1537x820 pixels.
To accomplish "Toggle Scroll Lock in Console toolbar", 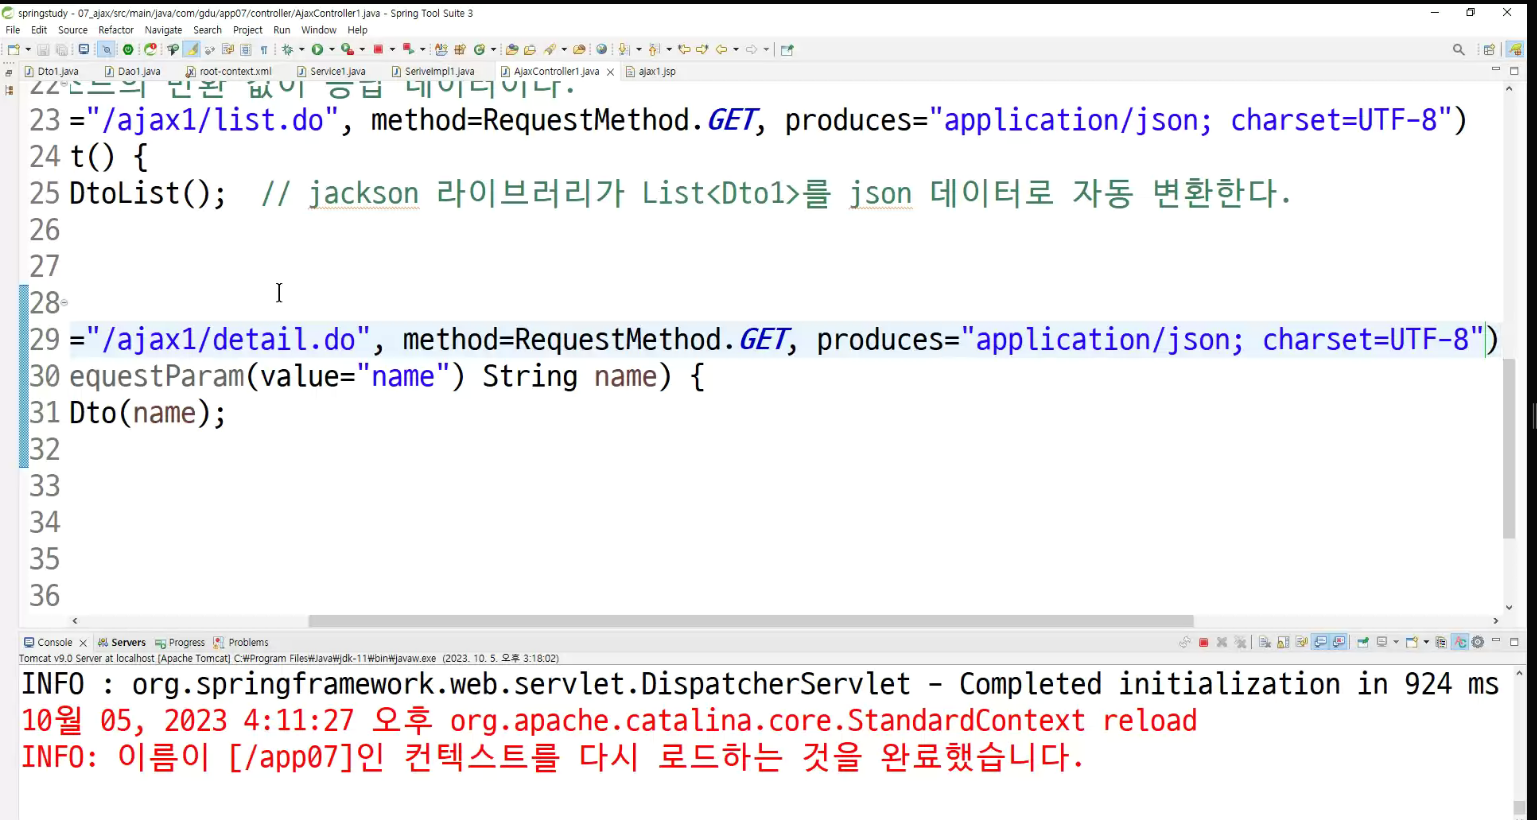I will pyautogui.click(x=1283, y=642).
